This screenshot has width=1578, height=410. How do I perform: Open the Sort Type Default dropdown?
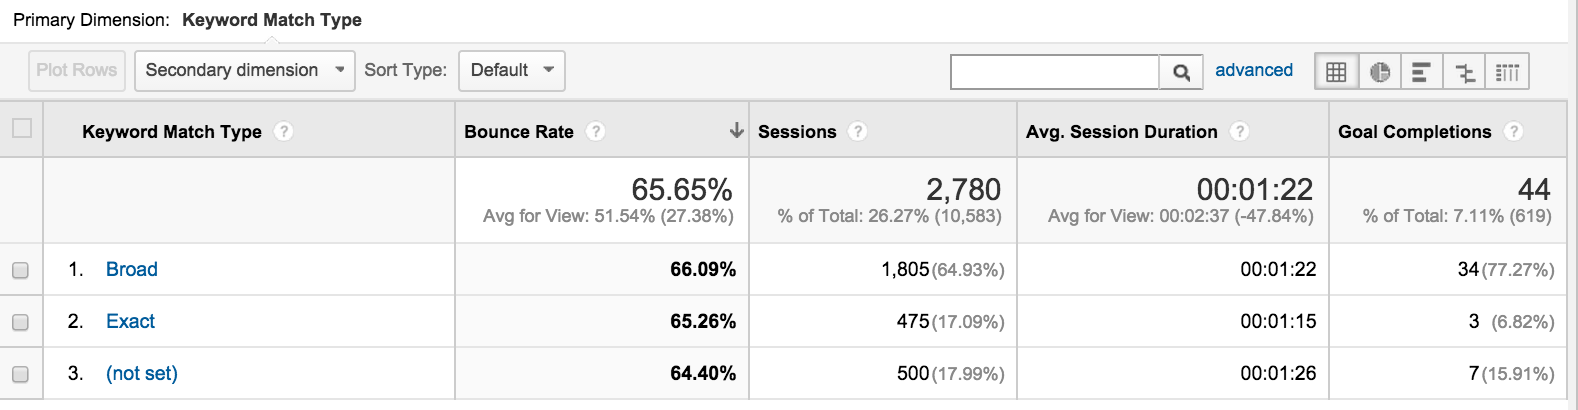pos(512,71)
